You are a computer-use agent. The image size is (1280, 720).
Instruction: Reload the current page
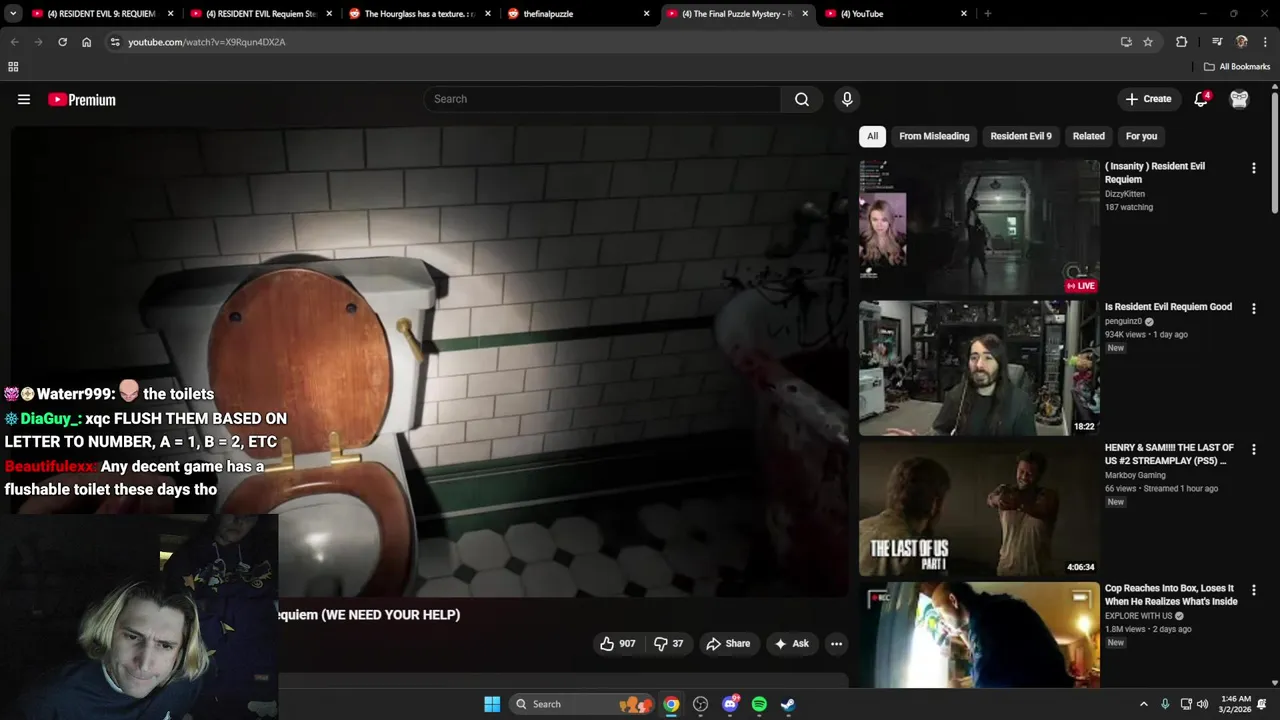(x=62, y=42)
